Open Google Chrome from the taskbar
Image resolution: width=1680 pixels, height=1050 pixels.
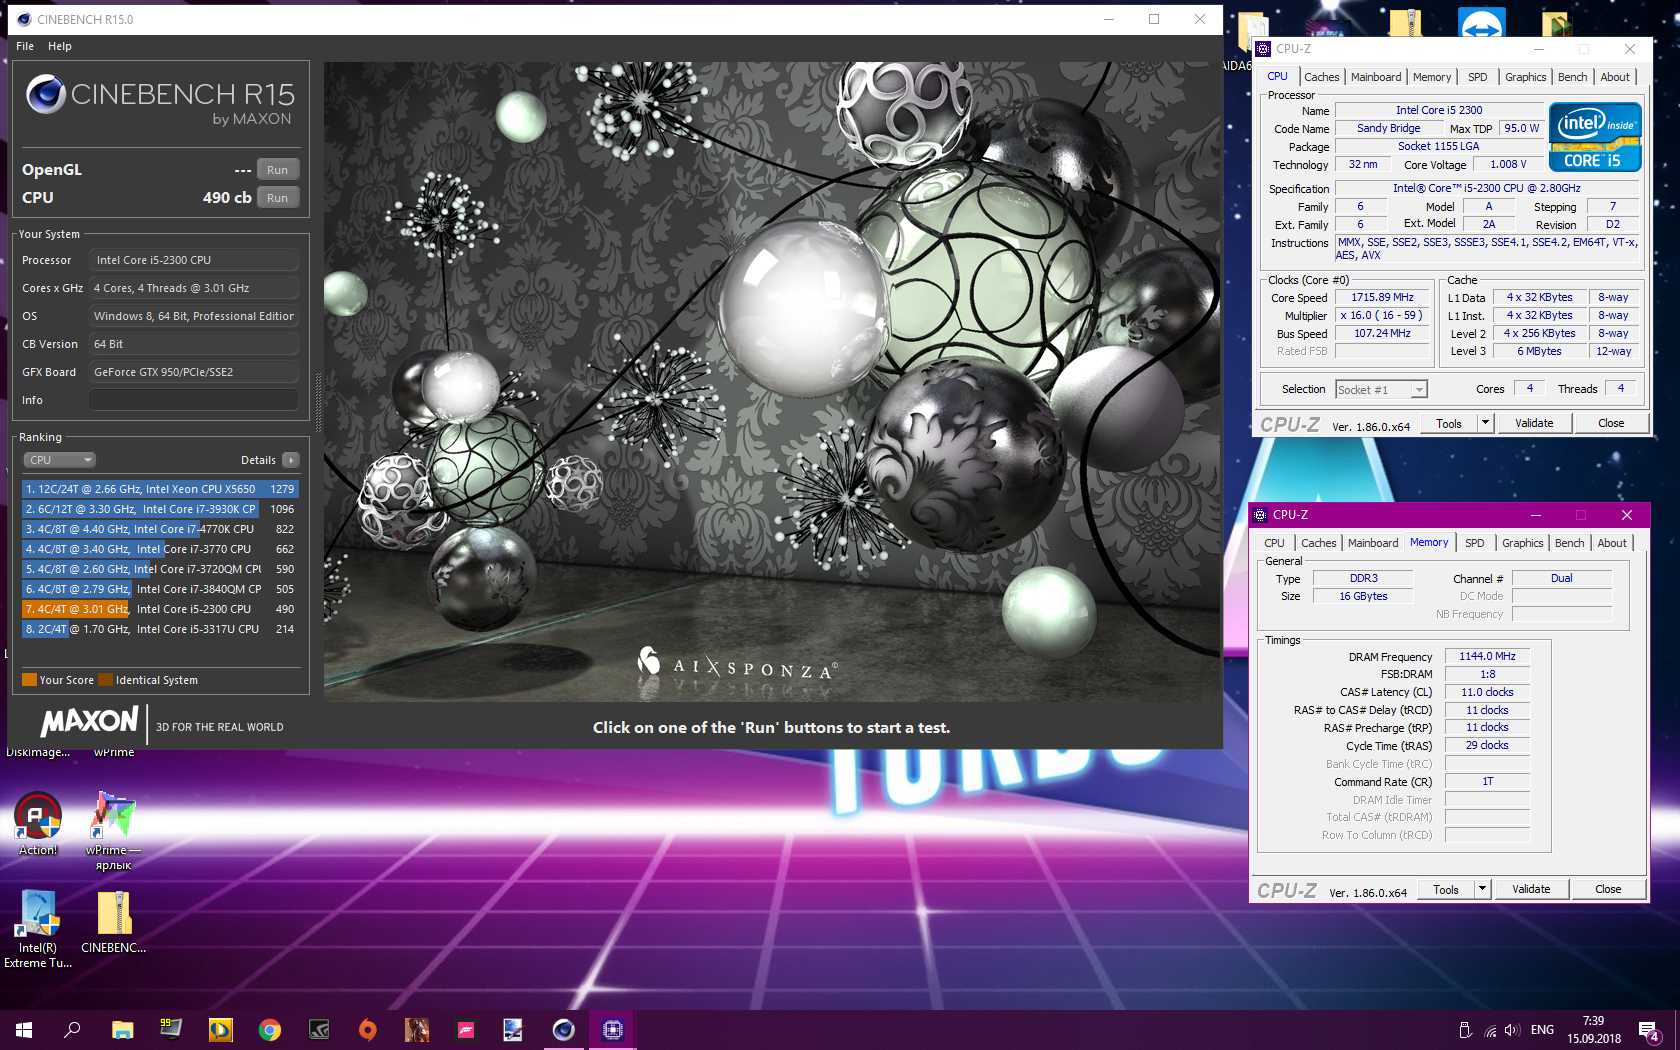(x=269, y=1029)
